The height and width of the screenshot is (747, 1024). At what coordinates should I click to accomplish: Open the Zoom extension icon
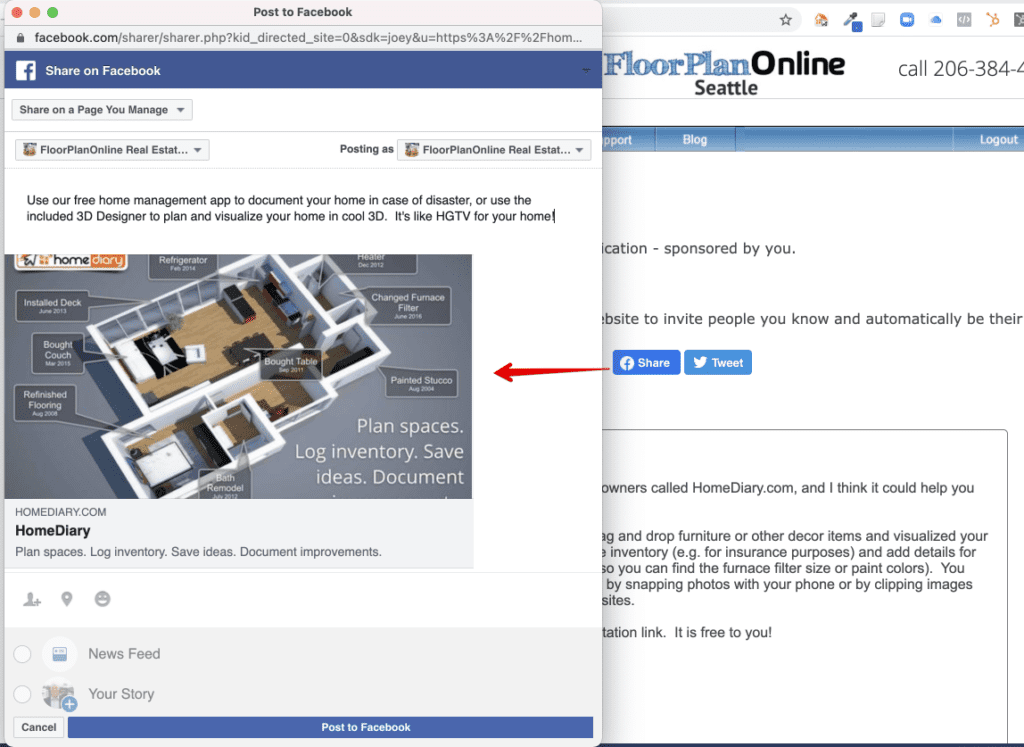907,19
